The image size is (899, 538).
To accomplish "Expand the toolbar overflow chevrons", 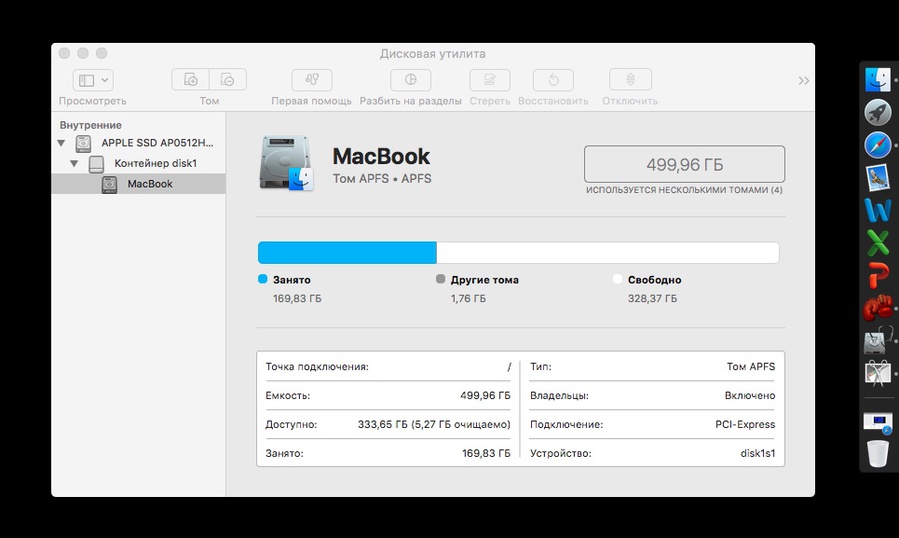I will [804, 81].
